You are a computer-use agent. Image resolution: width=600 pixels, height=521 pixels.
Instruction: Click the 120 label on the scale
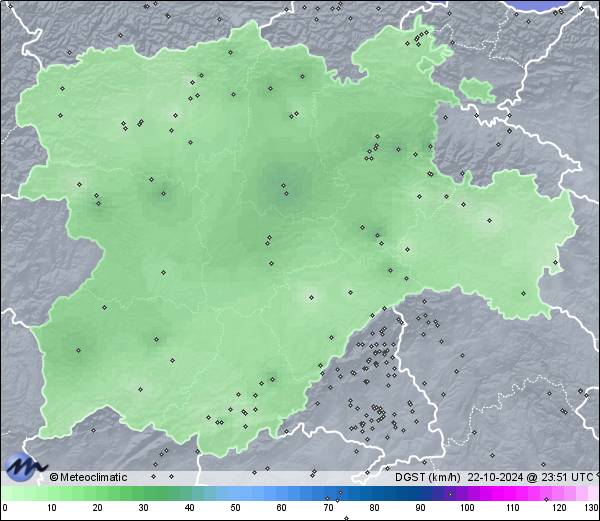coord(559,508)
